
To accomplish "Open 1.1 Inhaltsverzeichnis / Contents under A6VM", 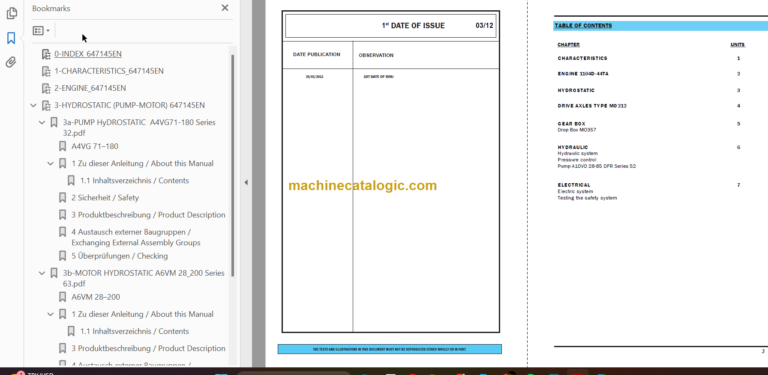I will point(134,331).
